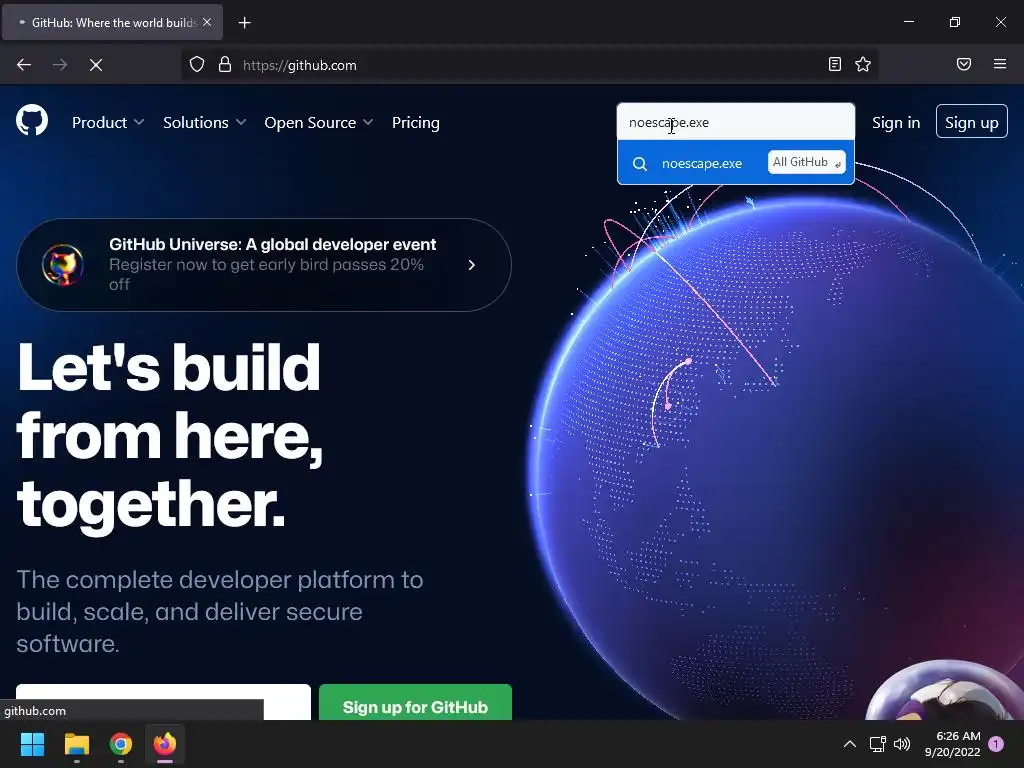
Task: Open the tracking protection shield icon
Action: pos(197,65)
